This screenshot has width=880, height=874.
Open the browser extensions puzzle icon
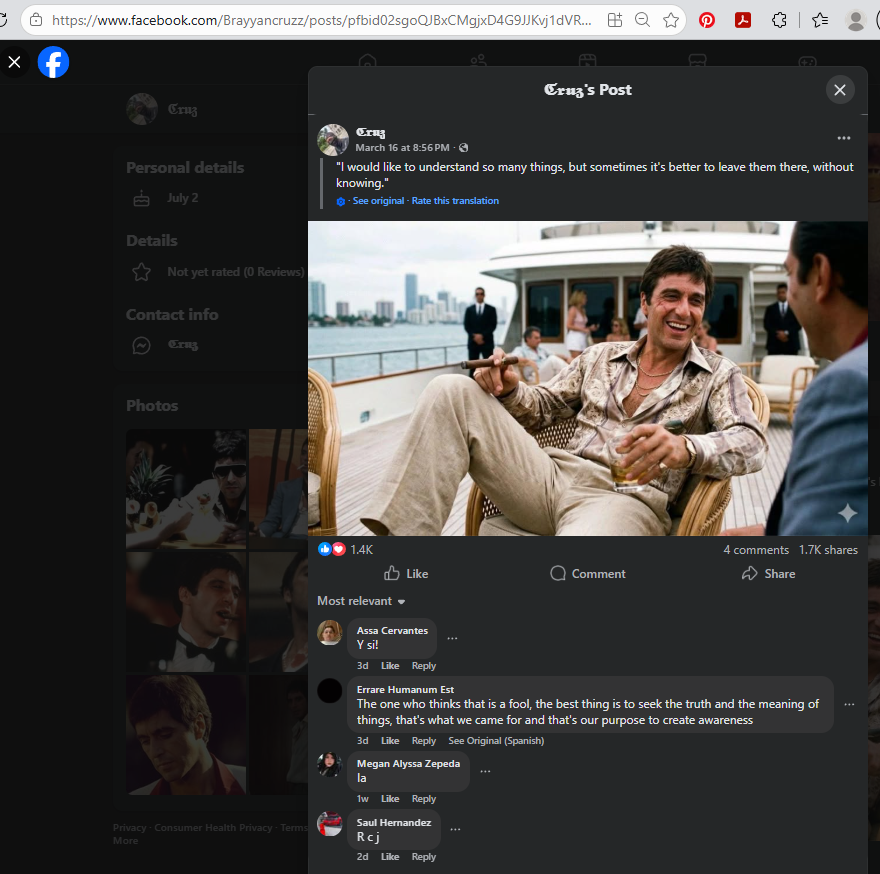click(780, 20)
